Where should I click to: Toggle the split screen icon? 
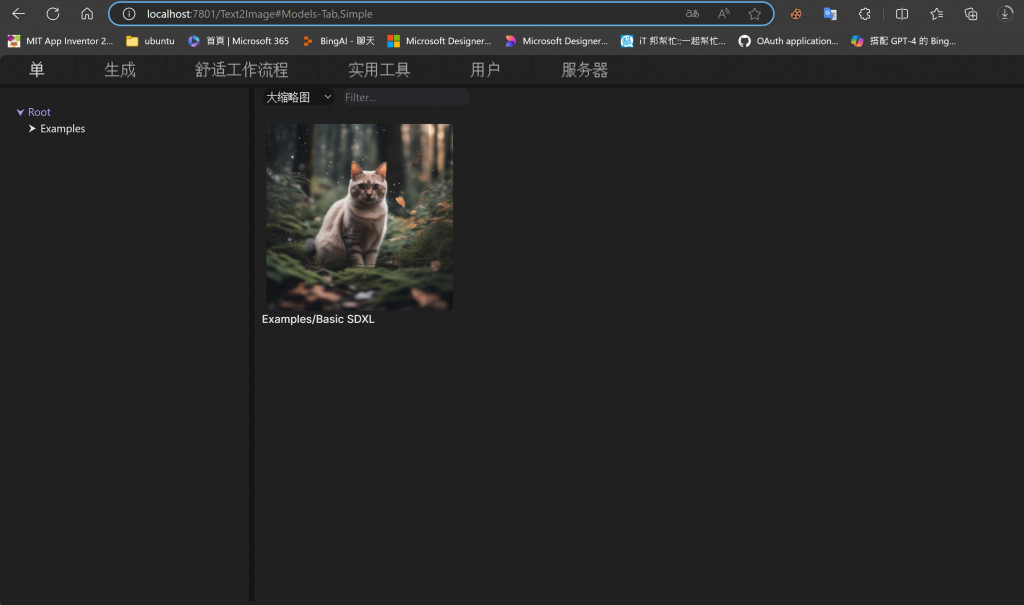pos(902,14)
